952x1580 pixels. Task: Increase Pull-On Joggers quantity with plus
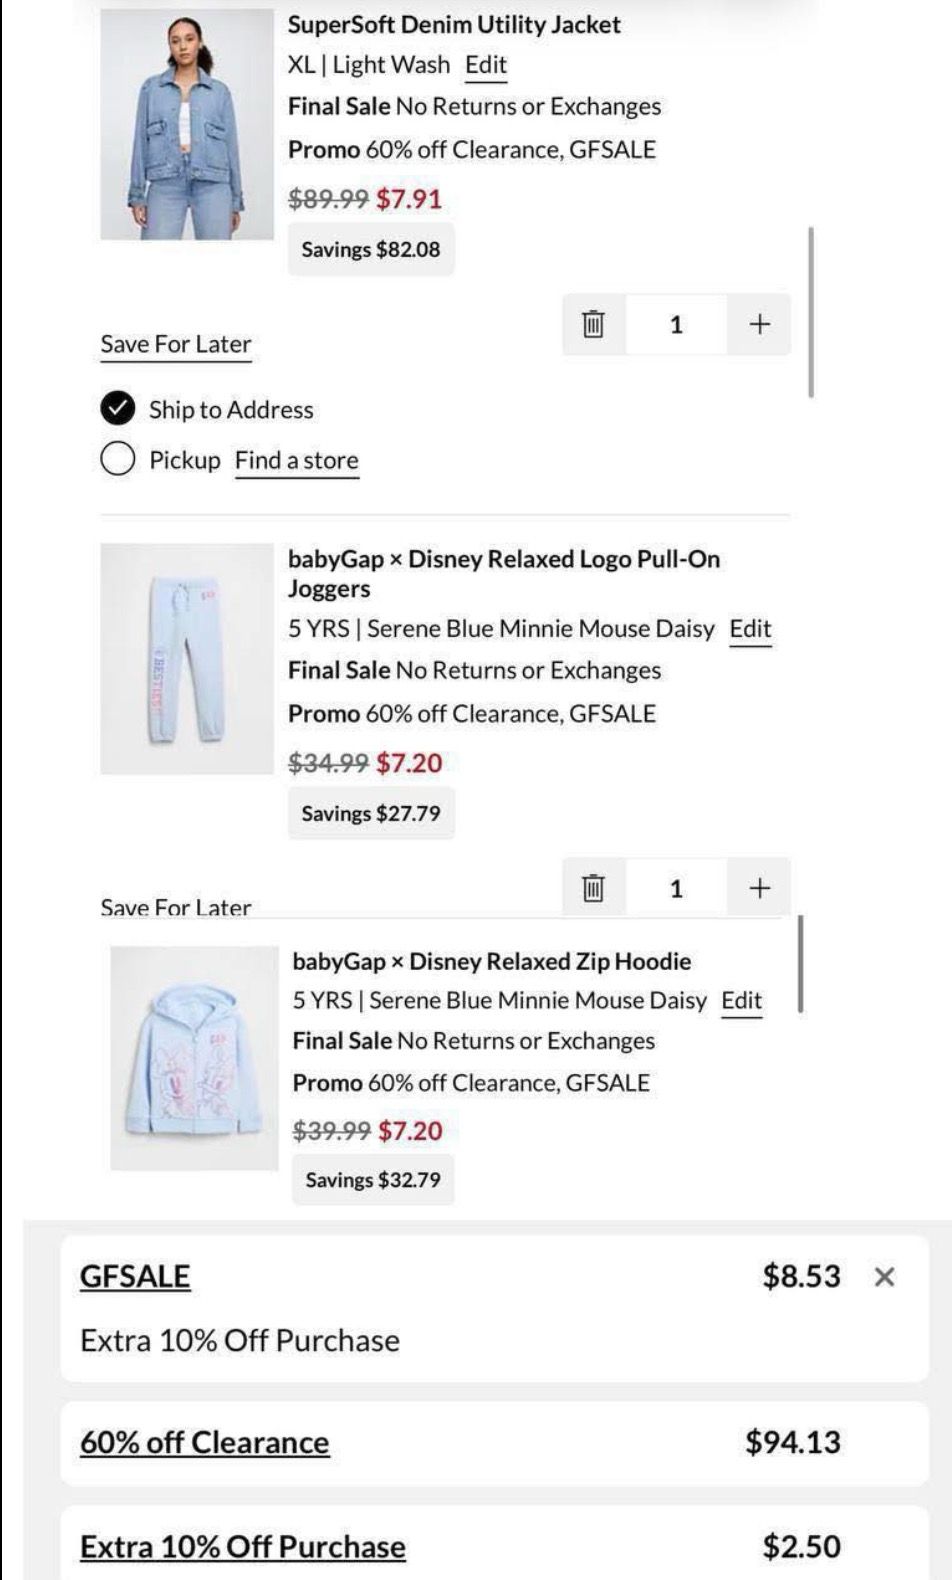(x=759, y=888)
